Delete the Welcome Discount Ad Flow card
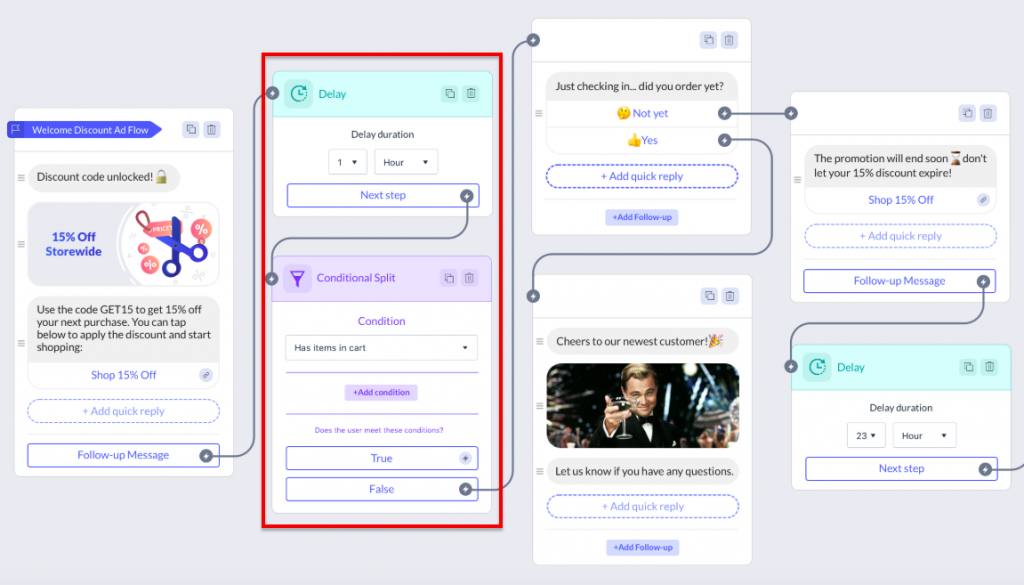1024x585 pixels. tap(212, 129)
